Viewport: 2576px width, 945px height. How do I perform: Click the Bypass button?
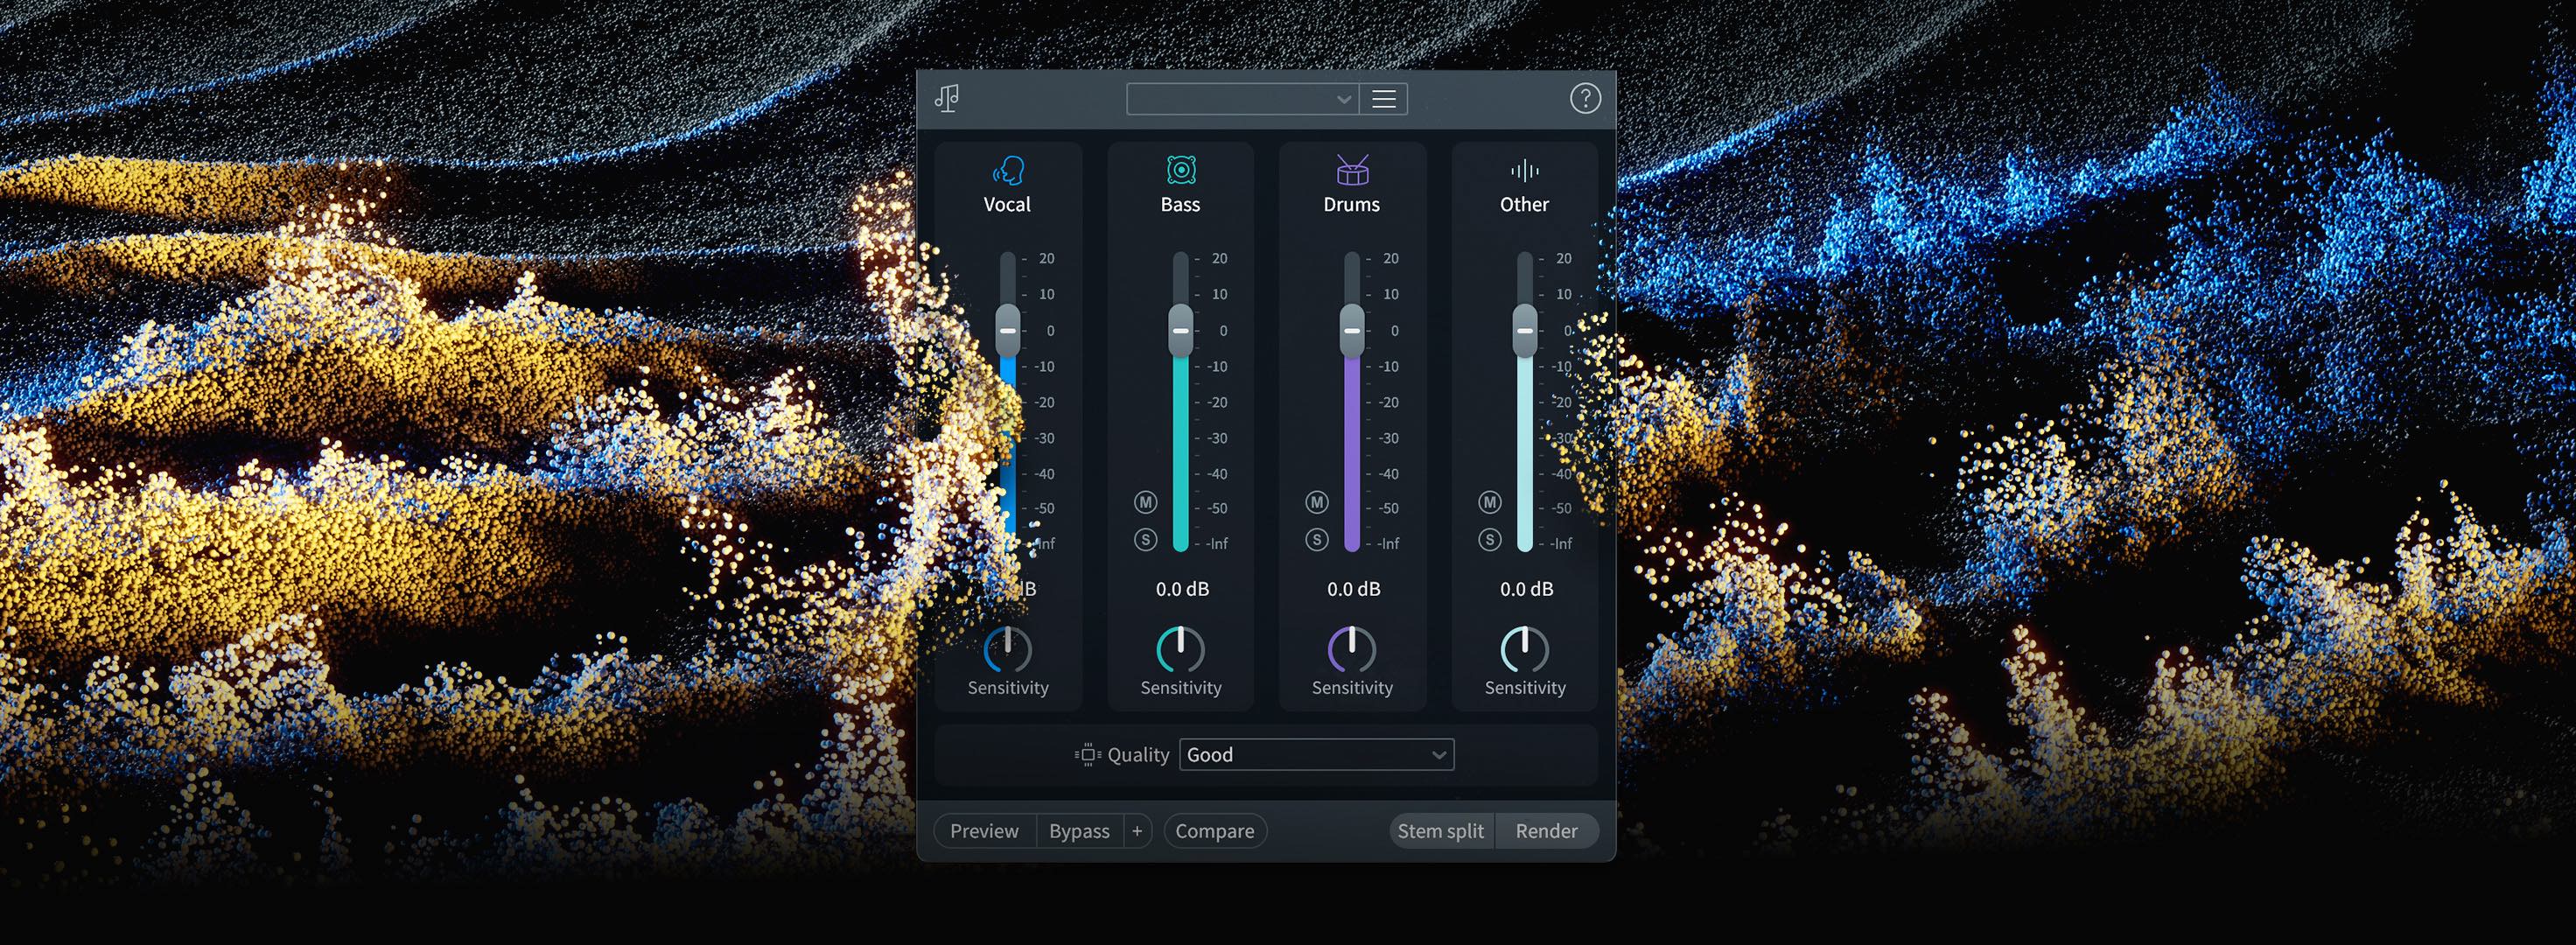point(1079,831)
